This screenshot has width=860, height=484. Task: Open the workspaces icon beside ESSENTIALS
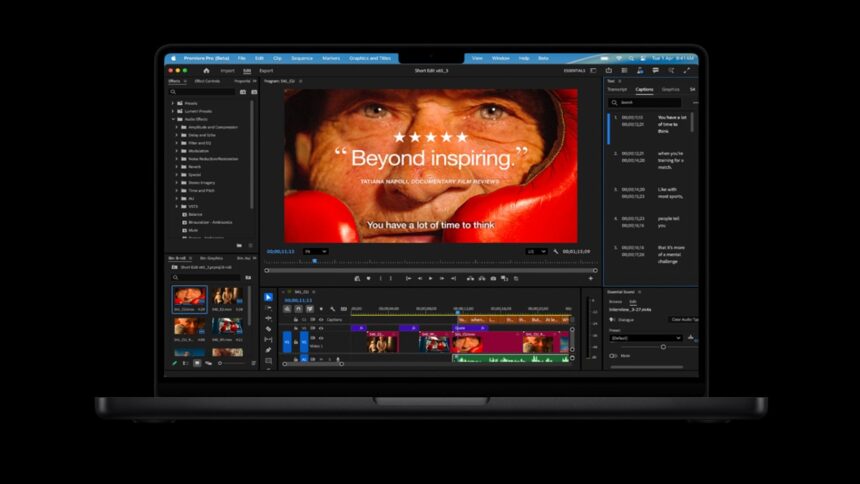[593, 70]
